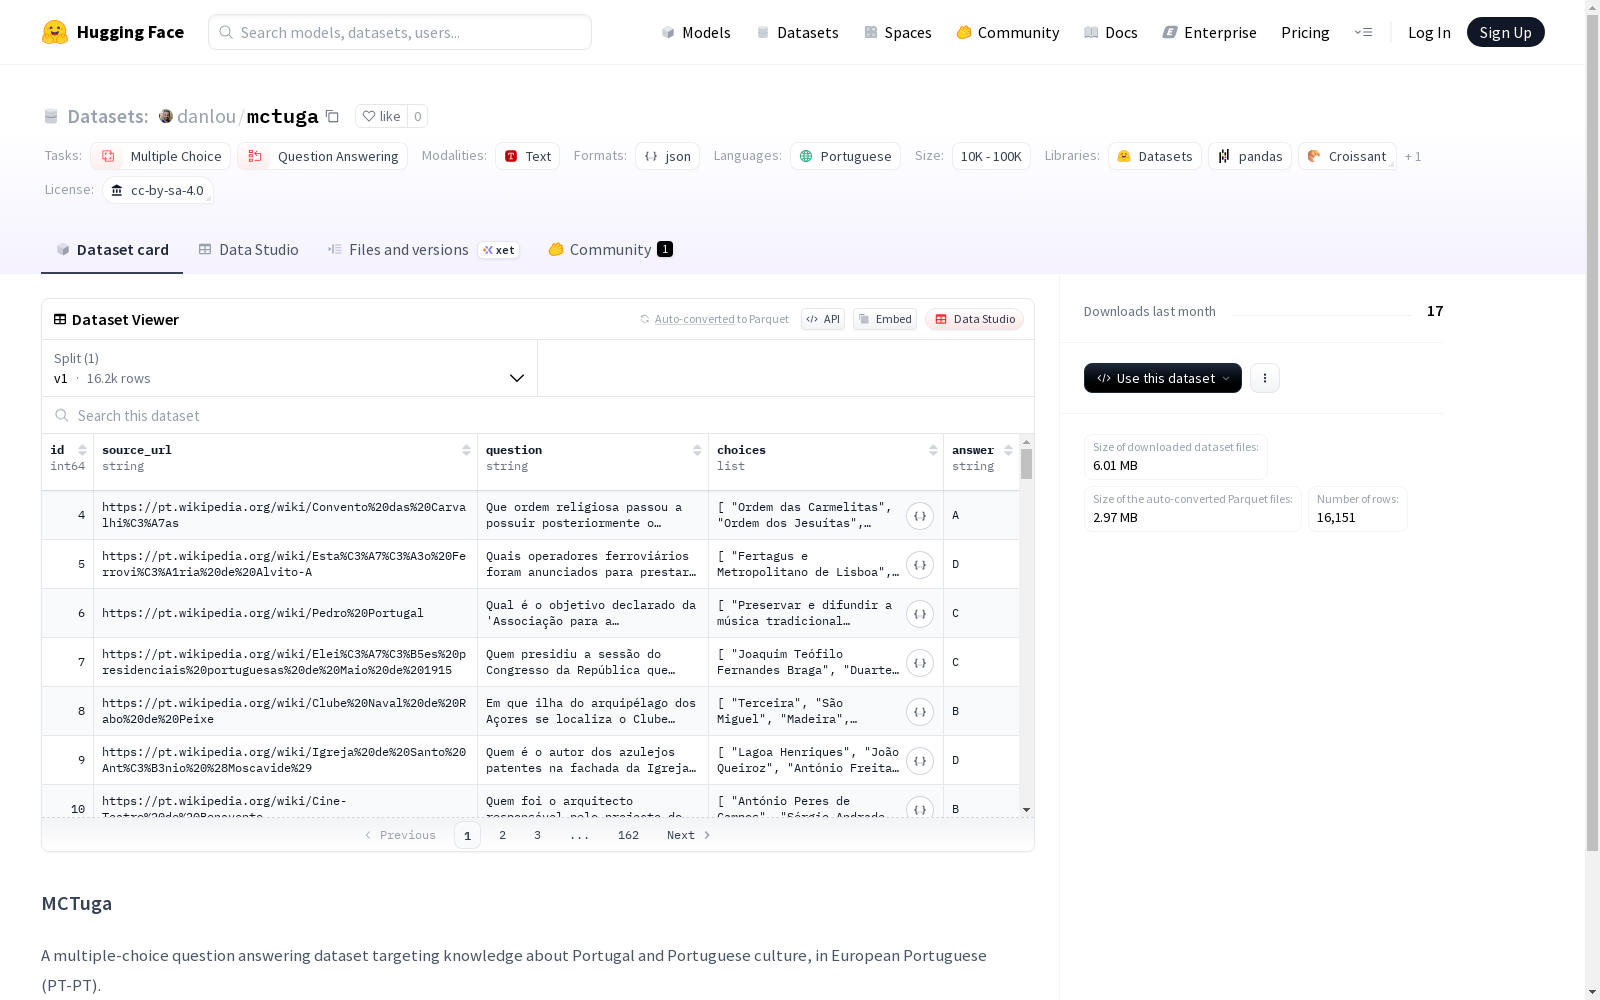The width and height of the screenshot is (1600, 1000).
Task: Click the Embed button
Action: point(885,319)
